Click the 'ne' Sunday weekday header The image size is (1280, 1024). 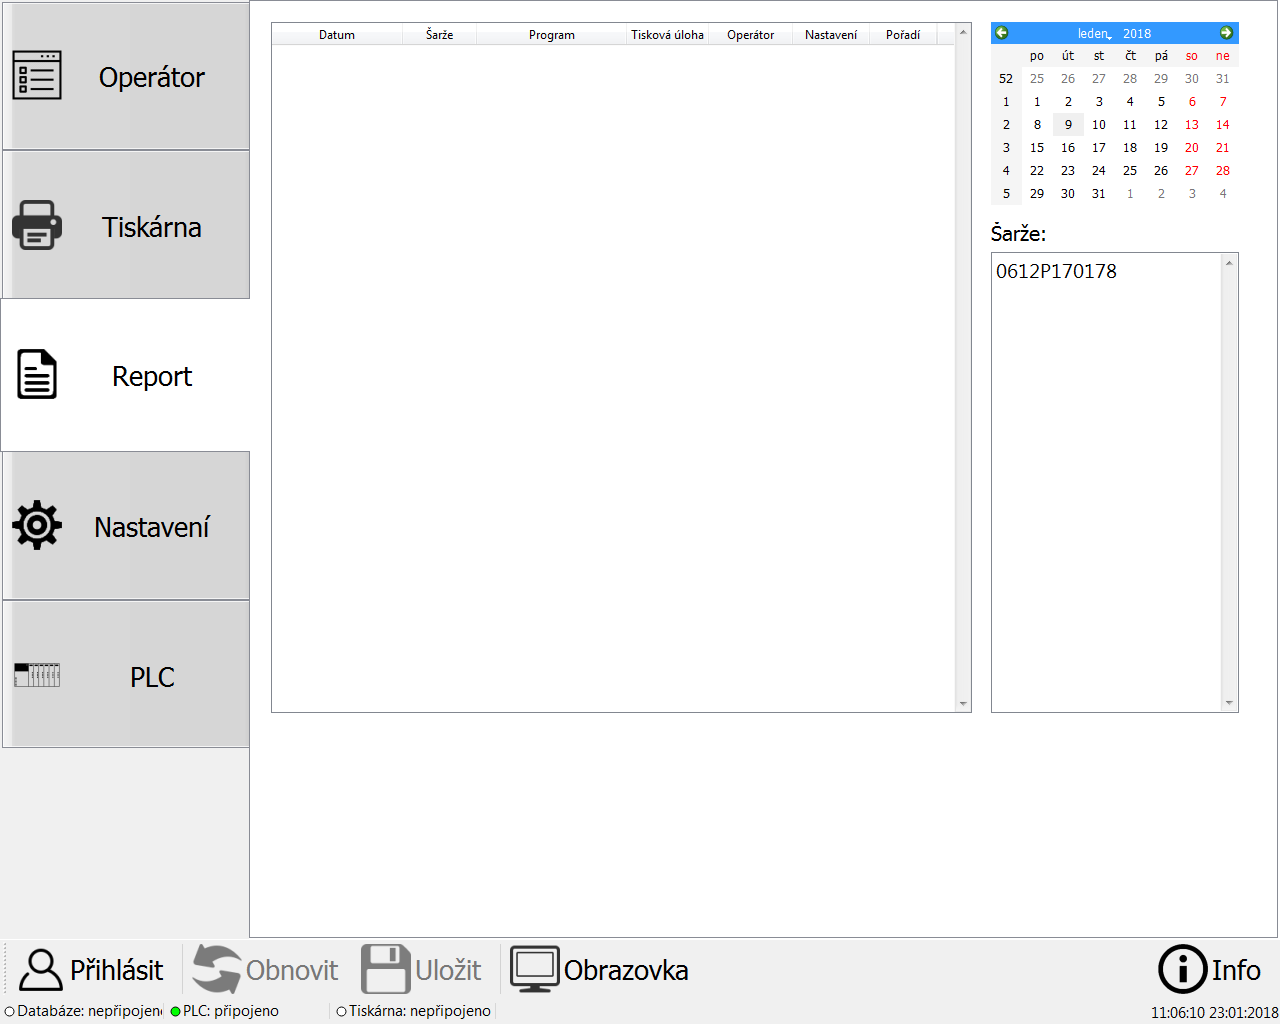1223,56
